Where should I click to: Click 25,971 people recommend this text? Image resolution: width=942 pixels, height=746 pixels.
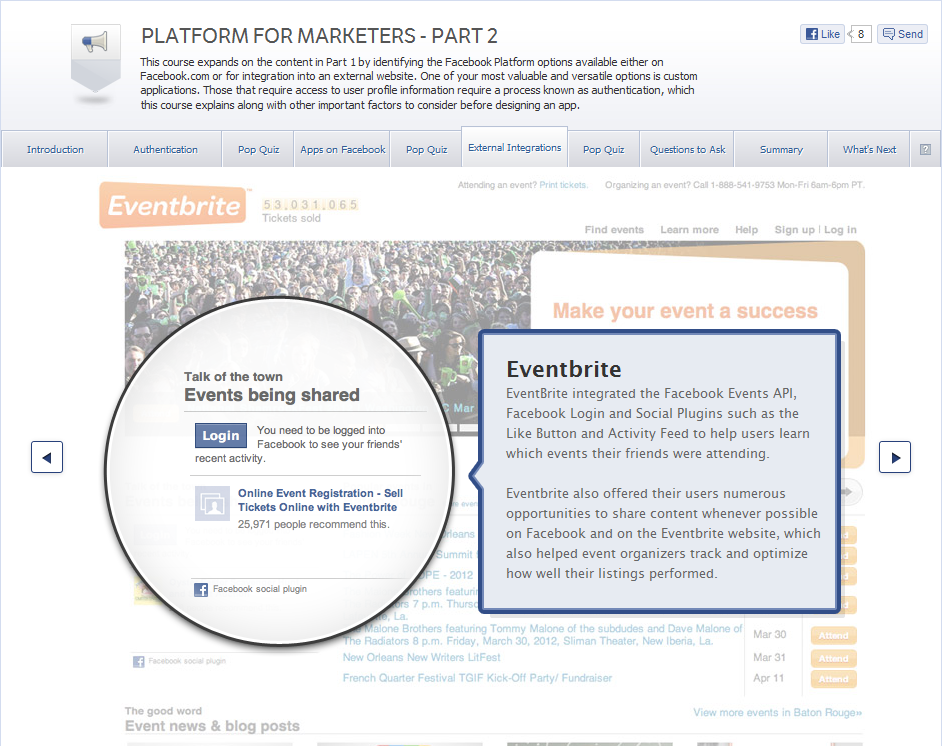pyautogui.click(x=314, y=524)
